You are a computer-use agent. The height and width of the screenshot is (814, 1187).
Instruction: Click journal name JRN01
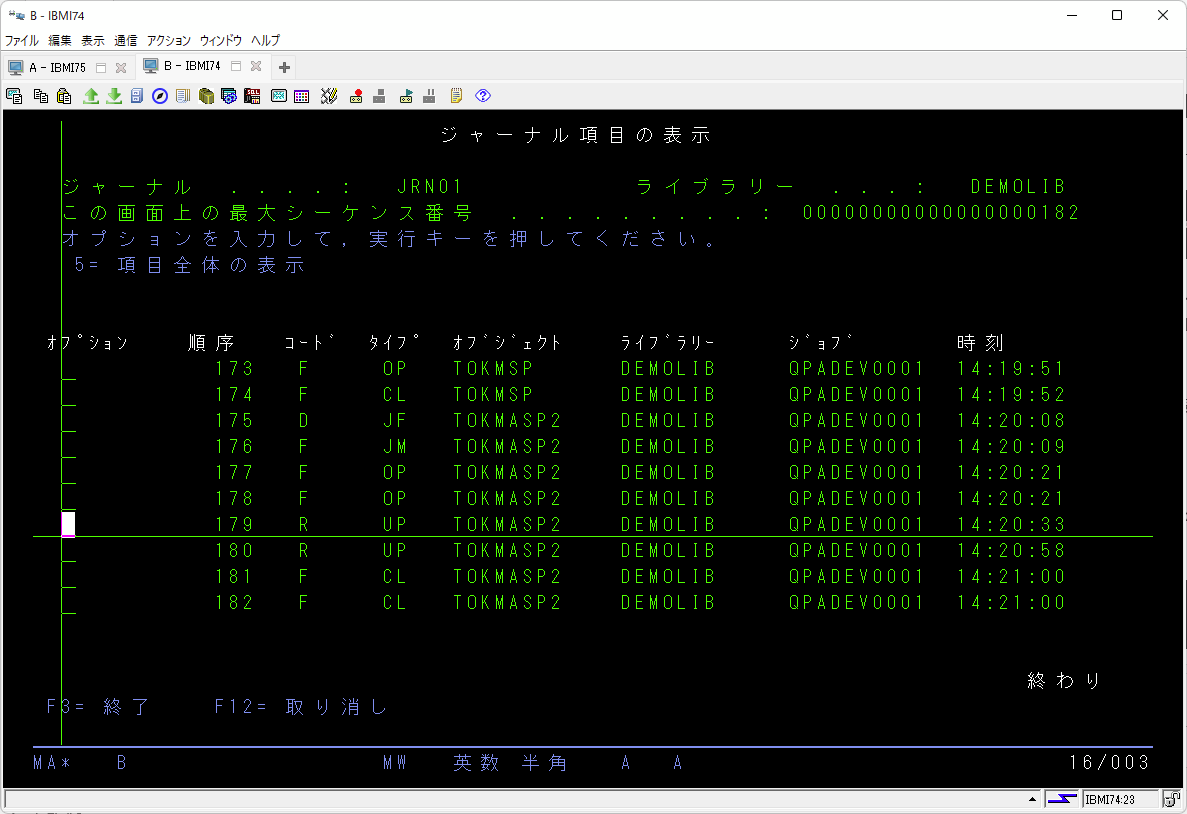429,186
